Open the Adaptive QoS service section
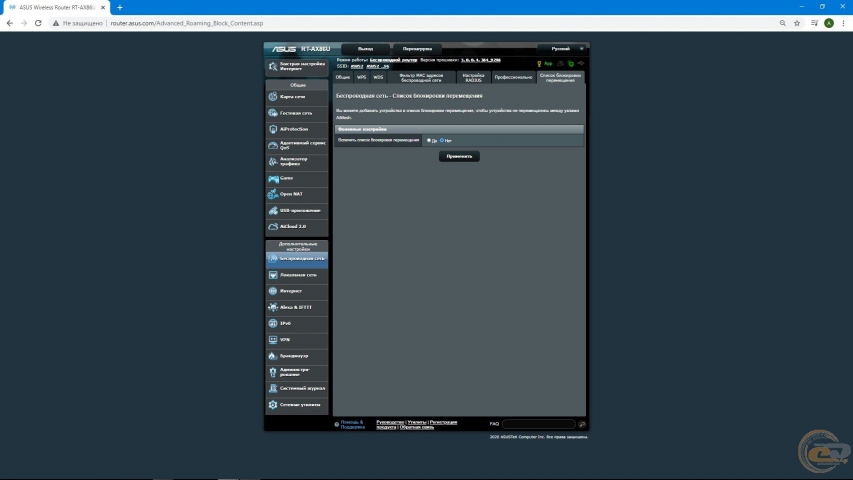Viewport: 853px width, 480px height. click(x=296, y=145)
